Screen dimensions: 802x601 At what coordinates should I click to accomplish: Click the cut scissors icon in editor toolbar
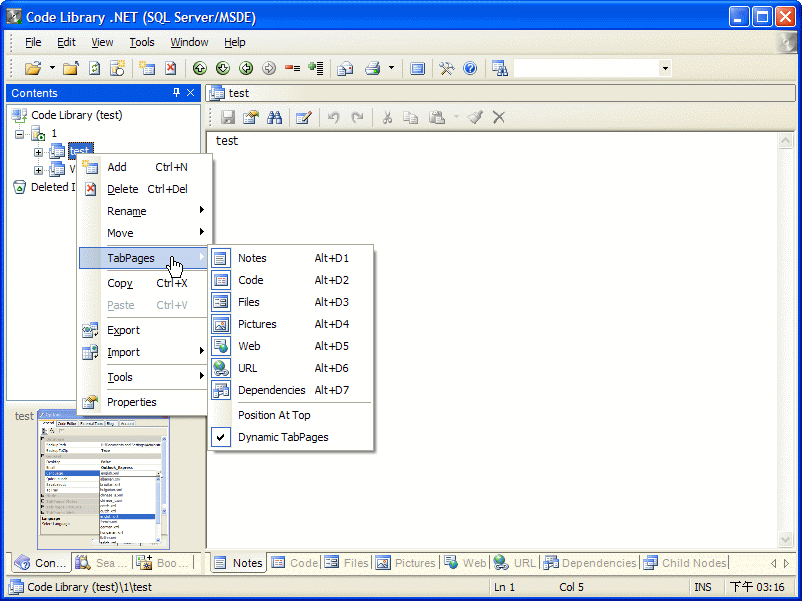click(387, 117)
